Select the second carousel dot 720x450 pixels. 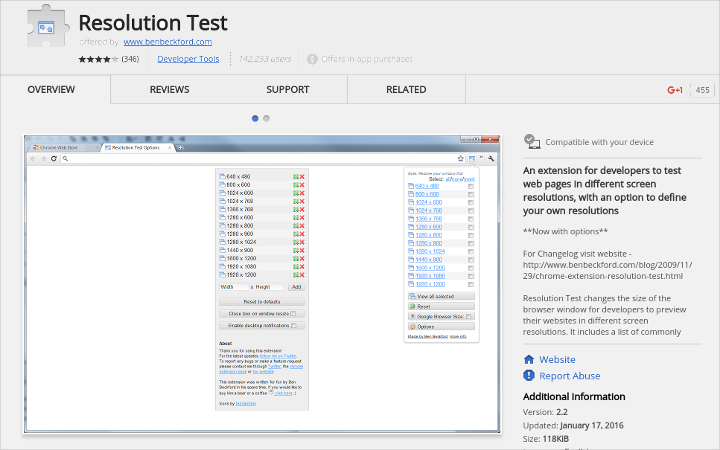(x=266, y=118)
